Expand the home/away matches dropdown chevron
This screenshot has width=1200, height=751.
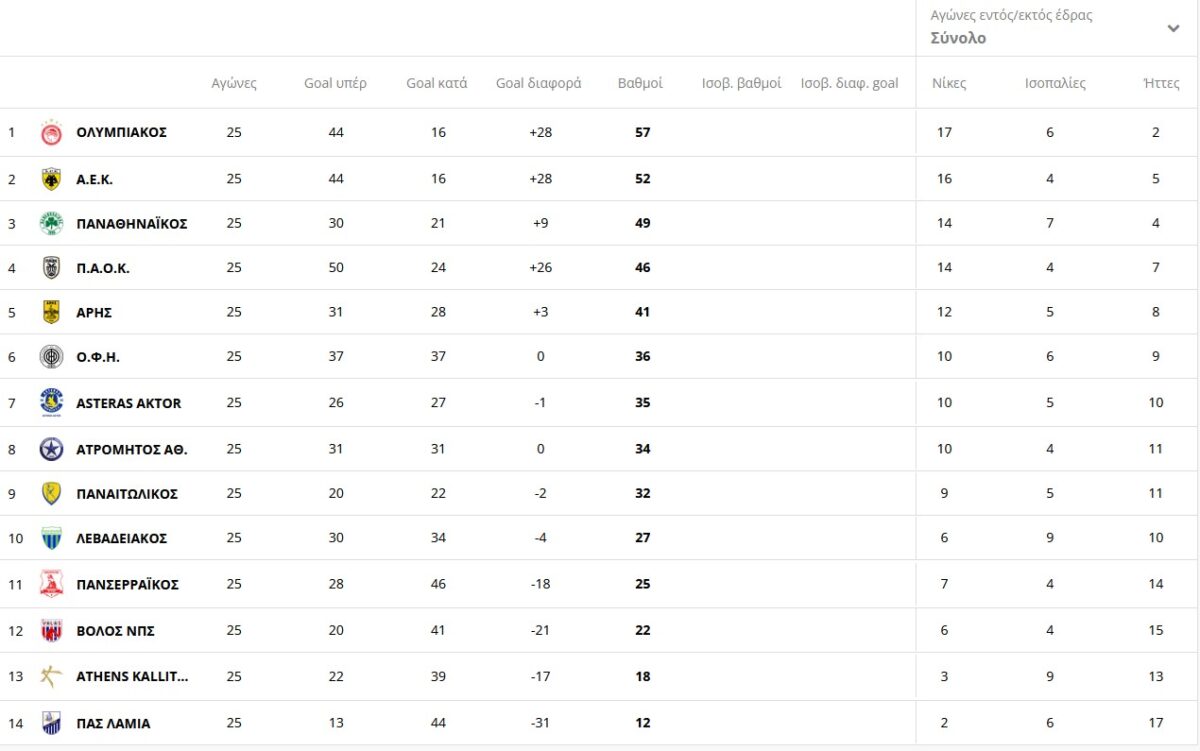pyautogui.click(x=1173, y=29)
